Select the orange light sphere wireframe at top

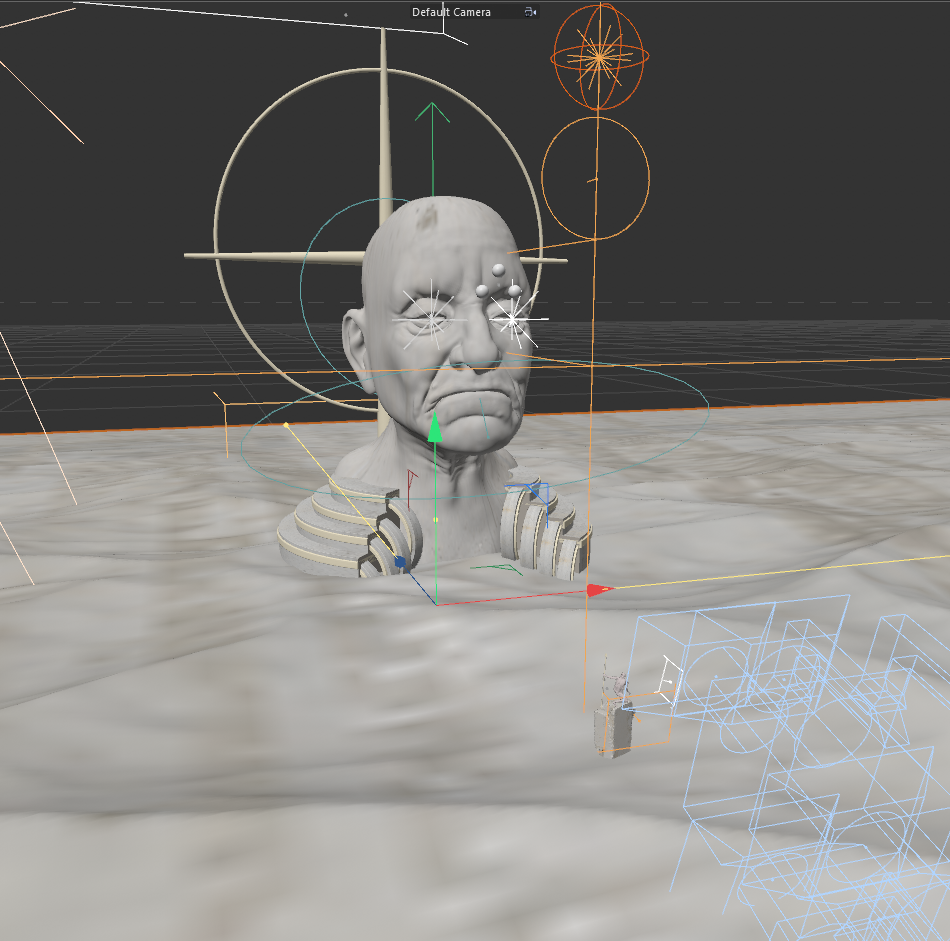click(599, 57)
